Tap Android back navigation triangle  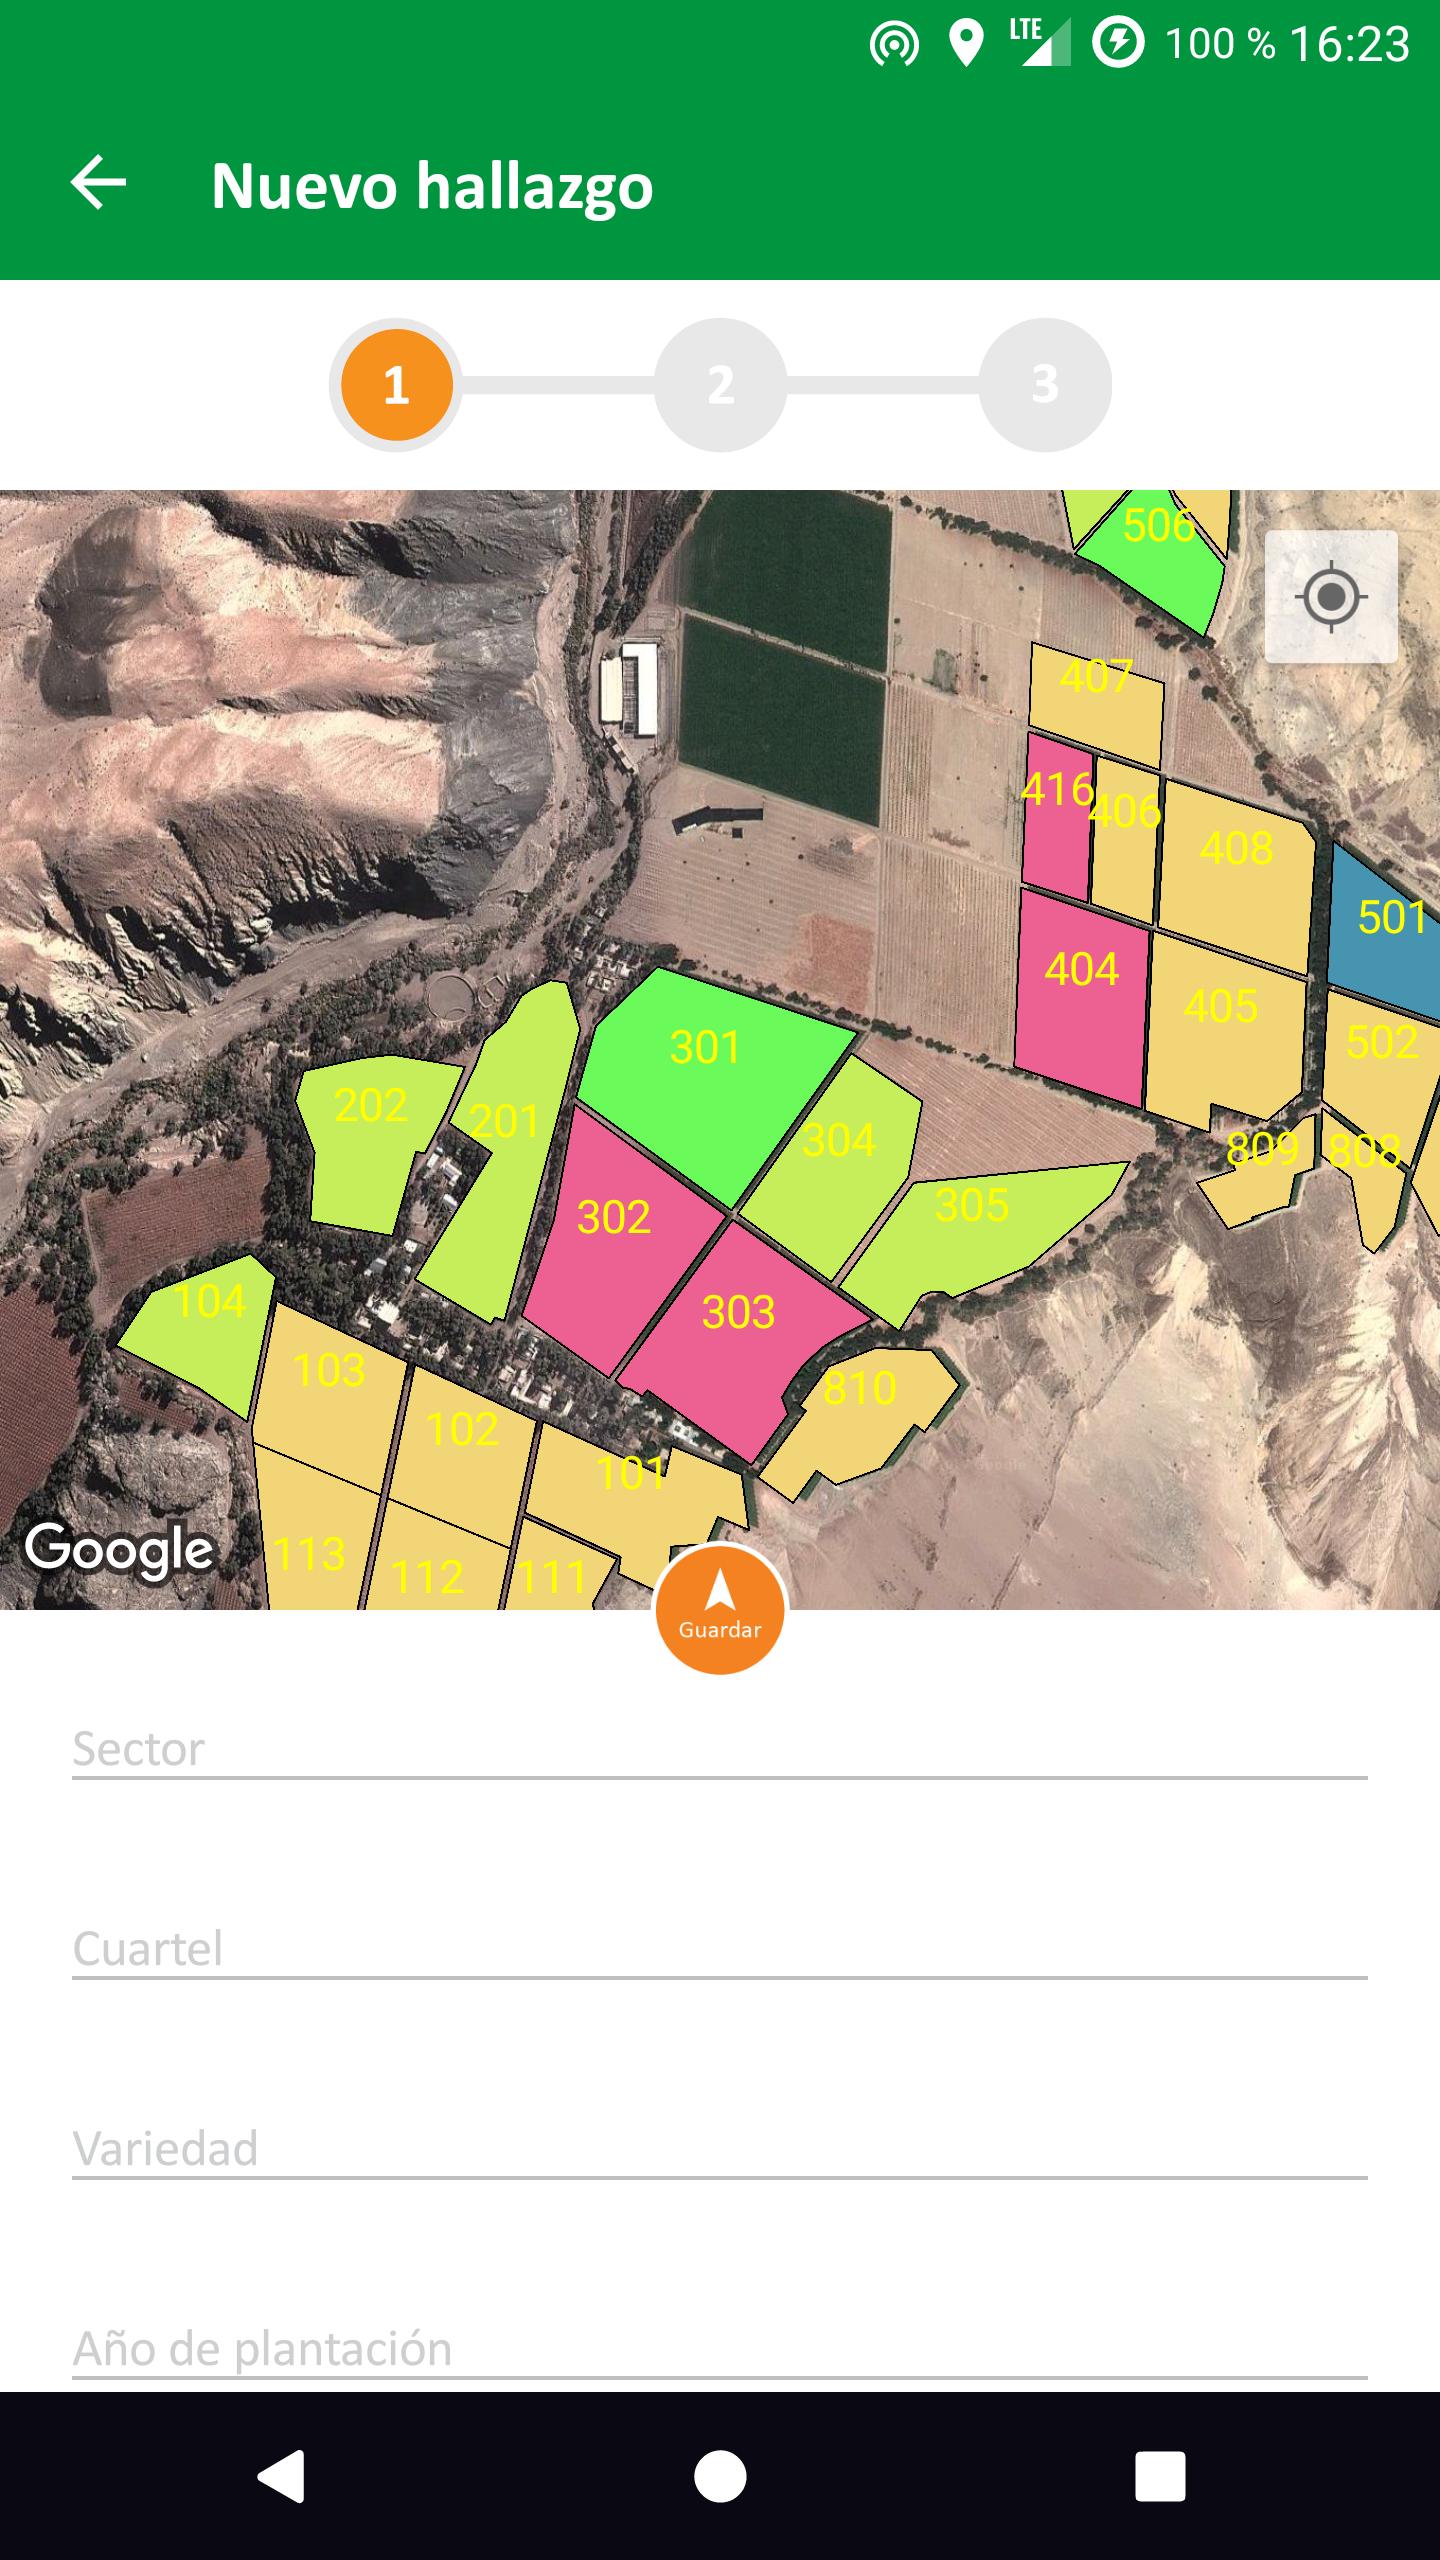coord(281,2476)
